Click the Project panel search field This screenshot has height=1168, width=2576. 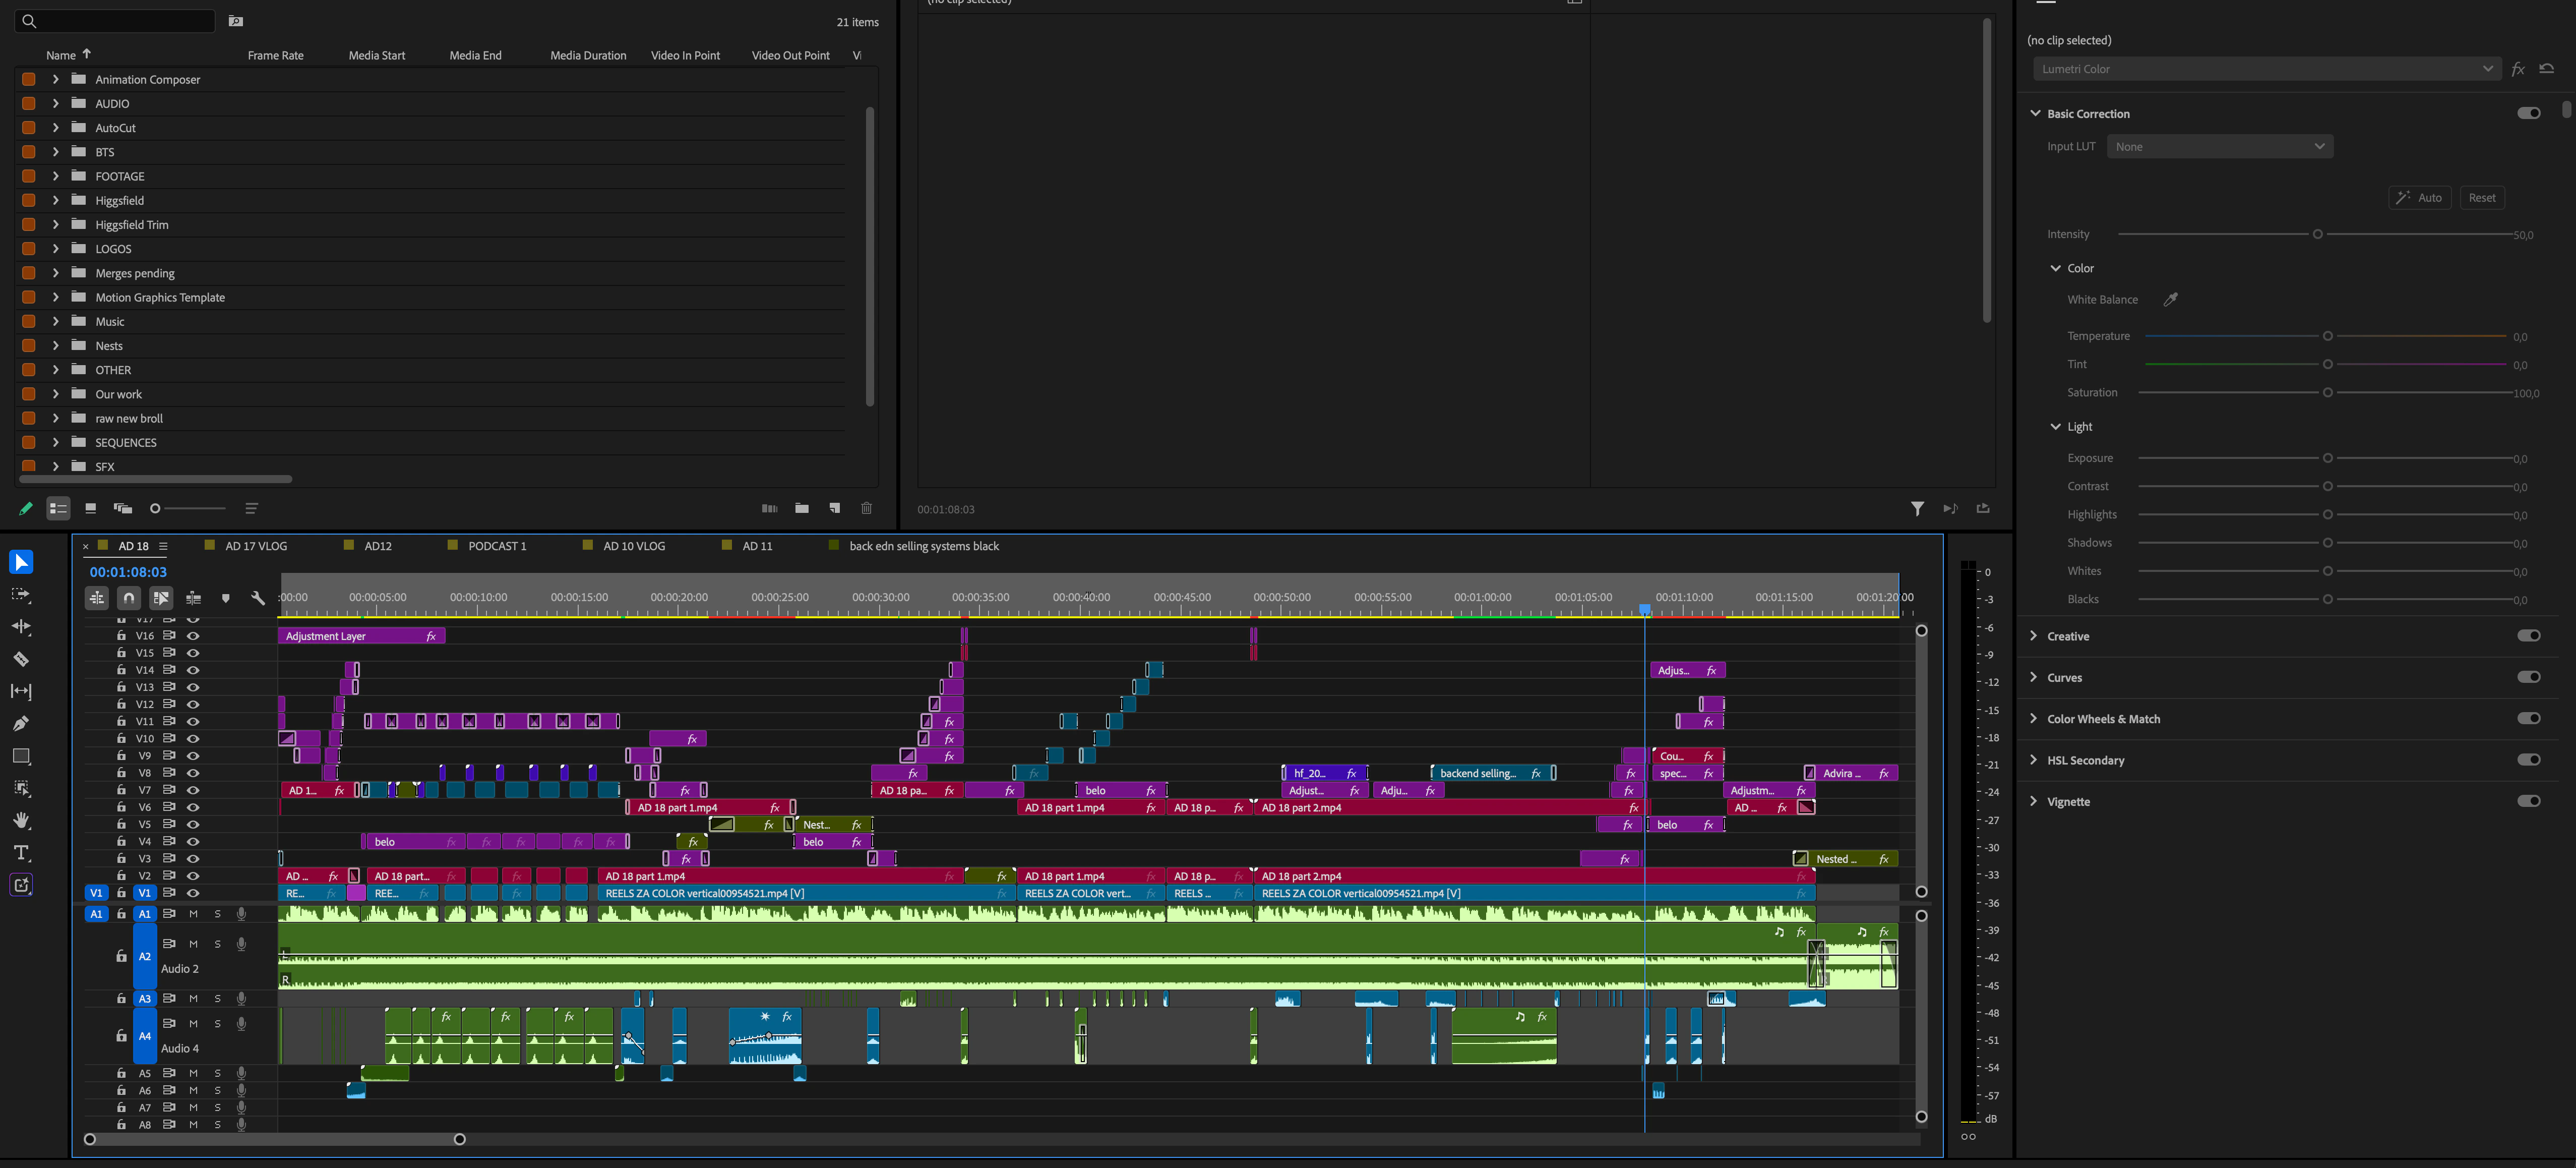pos(115,21)
